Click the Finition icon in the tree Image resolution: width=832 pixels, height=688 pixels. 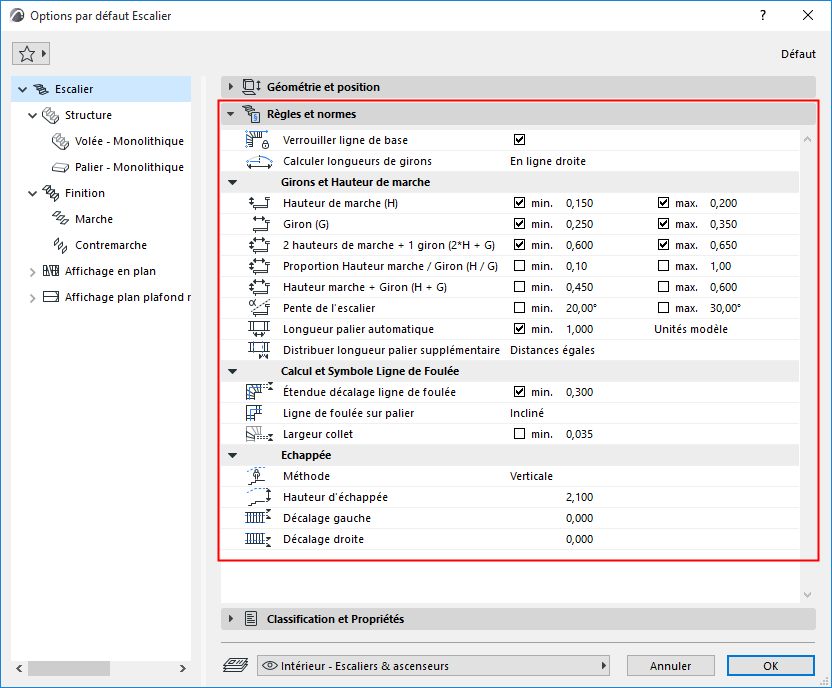[x=50, y=193]
